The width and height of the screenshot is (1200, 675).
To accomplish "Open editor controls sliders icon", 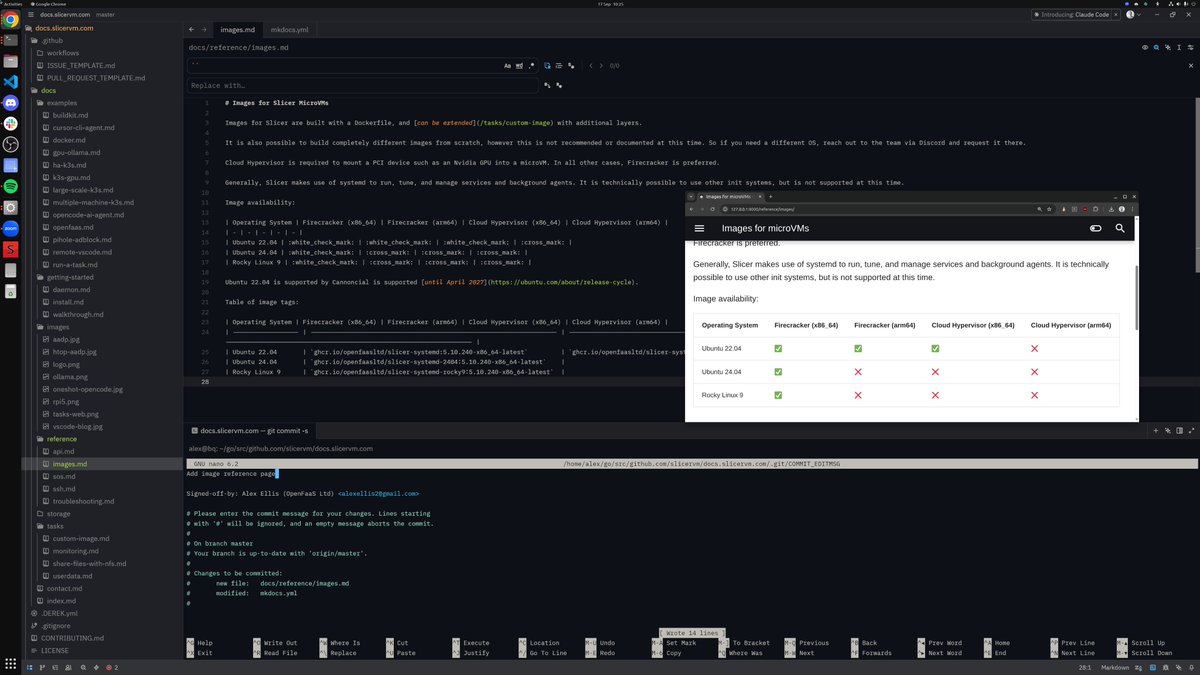I will [x=1191, y=47].
